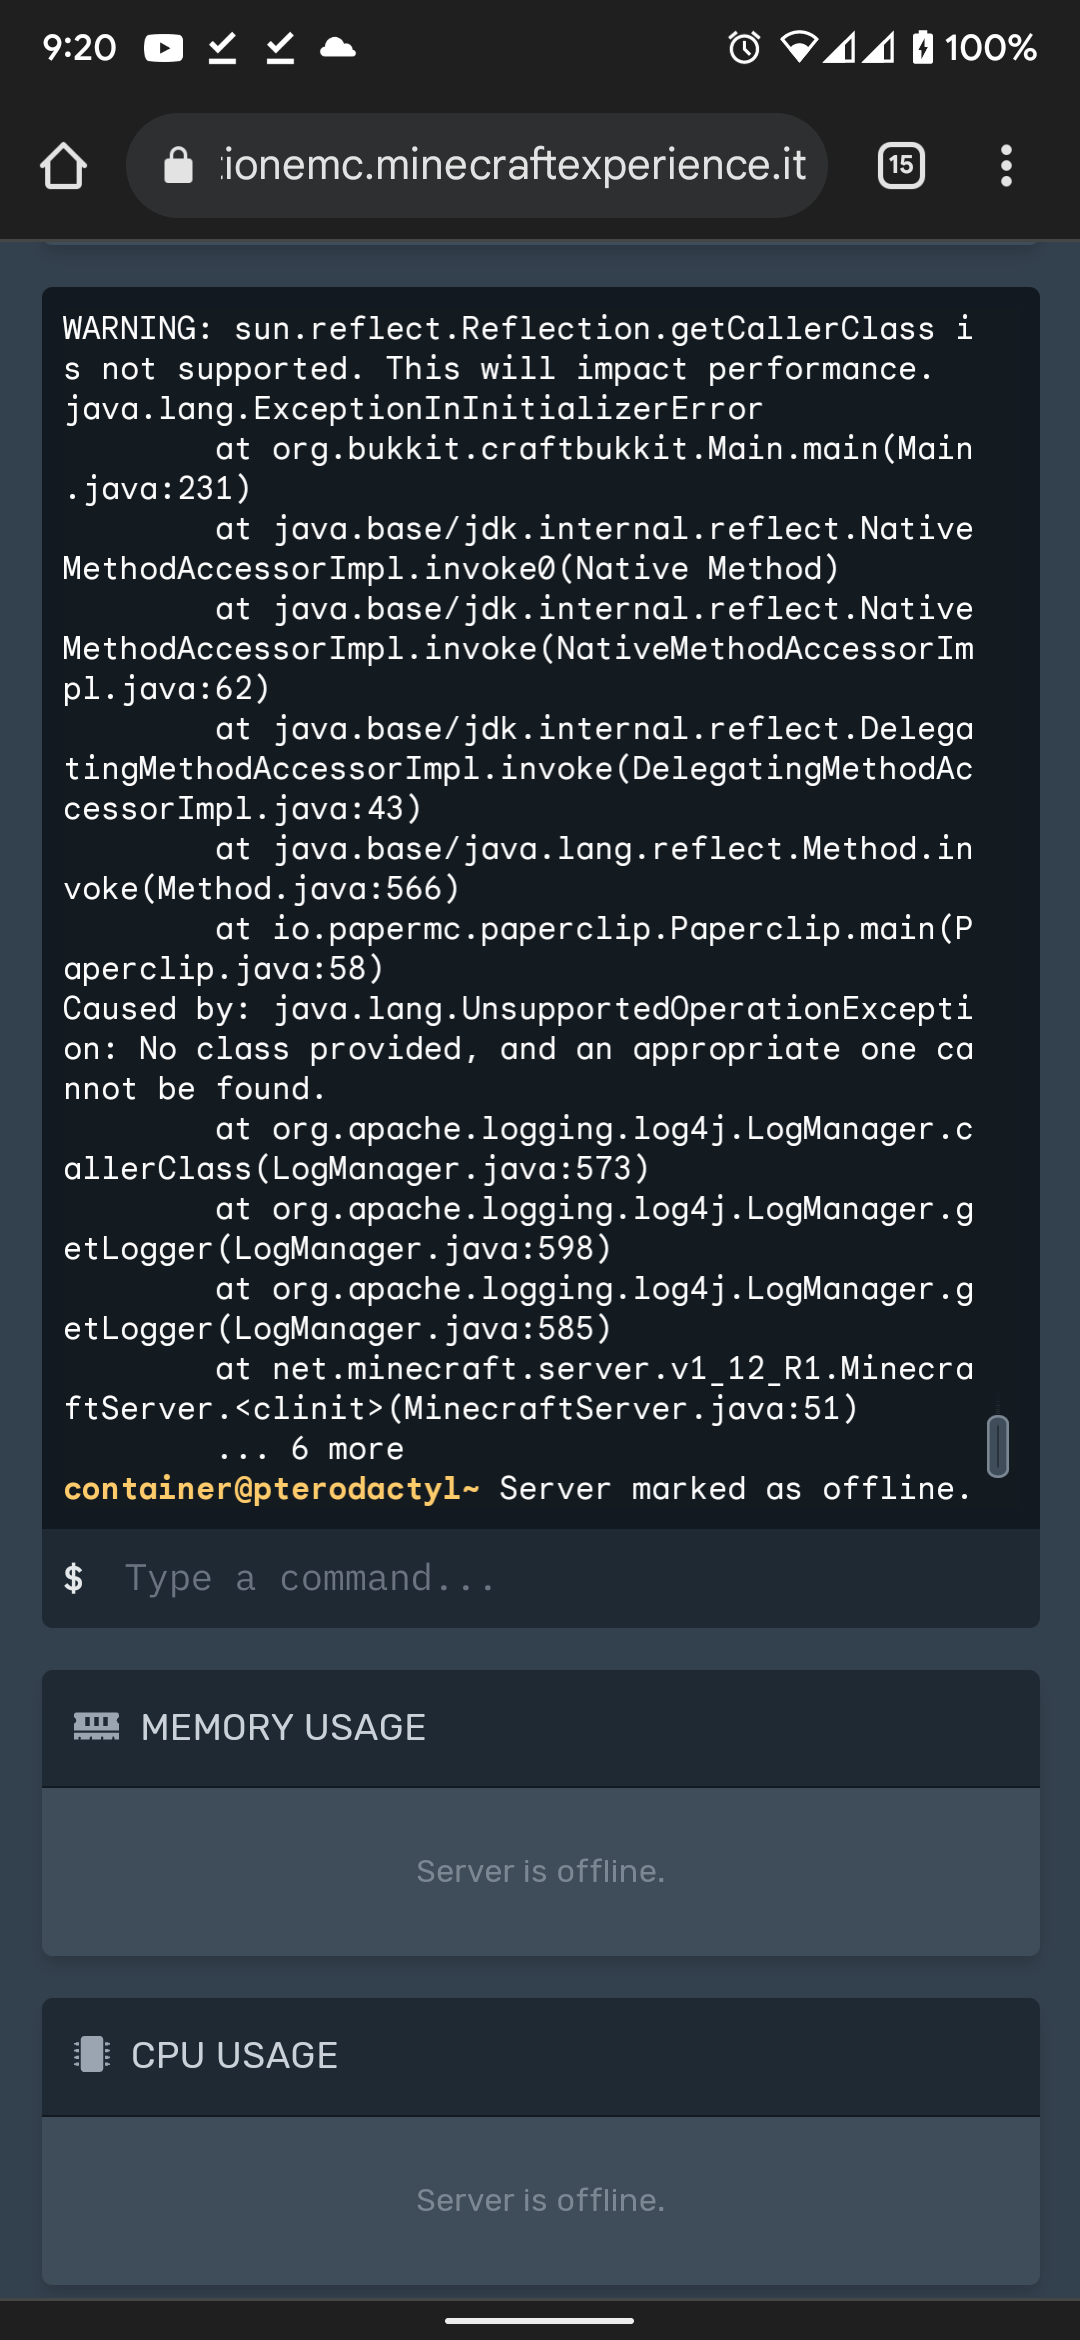Click the site URL in the address bar

(x=510, y=165)
